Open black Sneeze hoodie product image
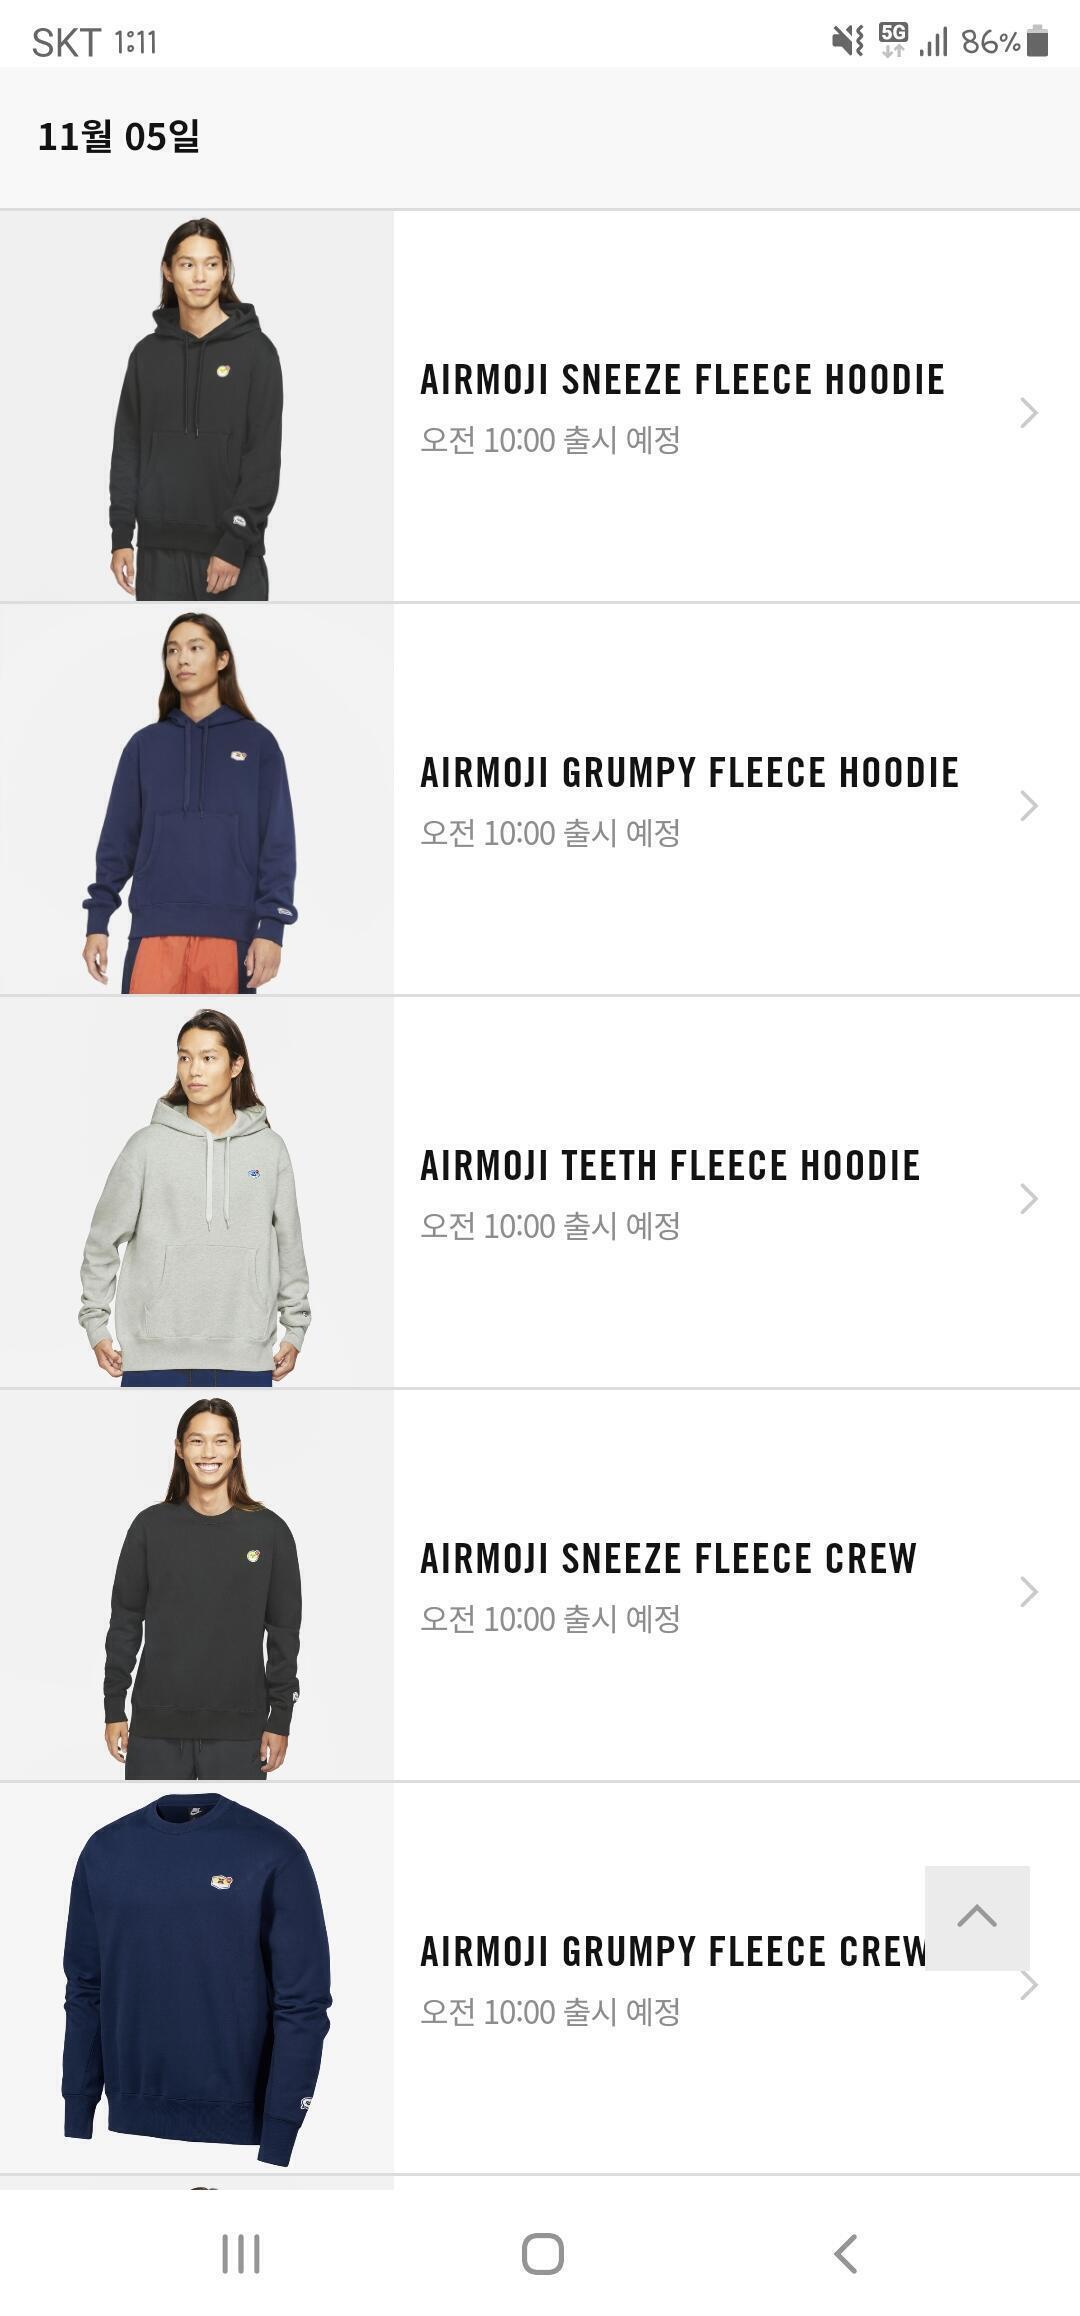The height and width of the screenshot is (2316, 1080). pyautogui.click(x=197, y=406)
